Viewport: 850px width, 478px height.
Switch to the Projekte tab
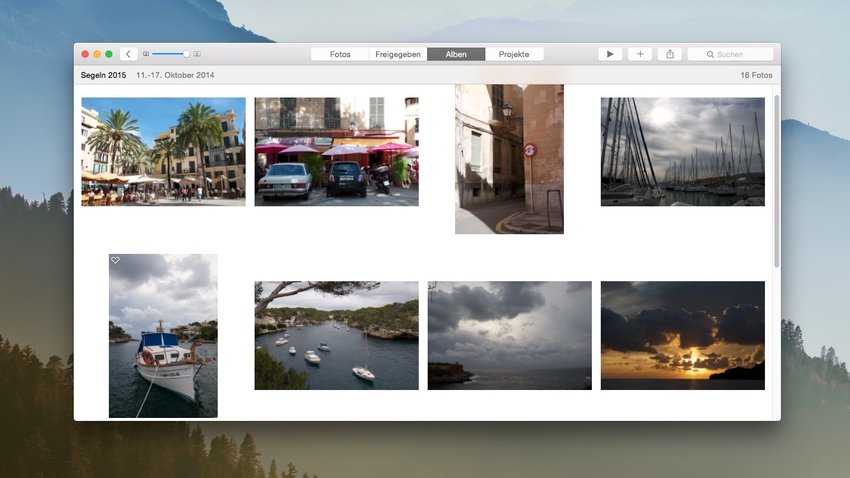click(514, 54)
